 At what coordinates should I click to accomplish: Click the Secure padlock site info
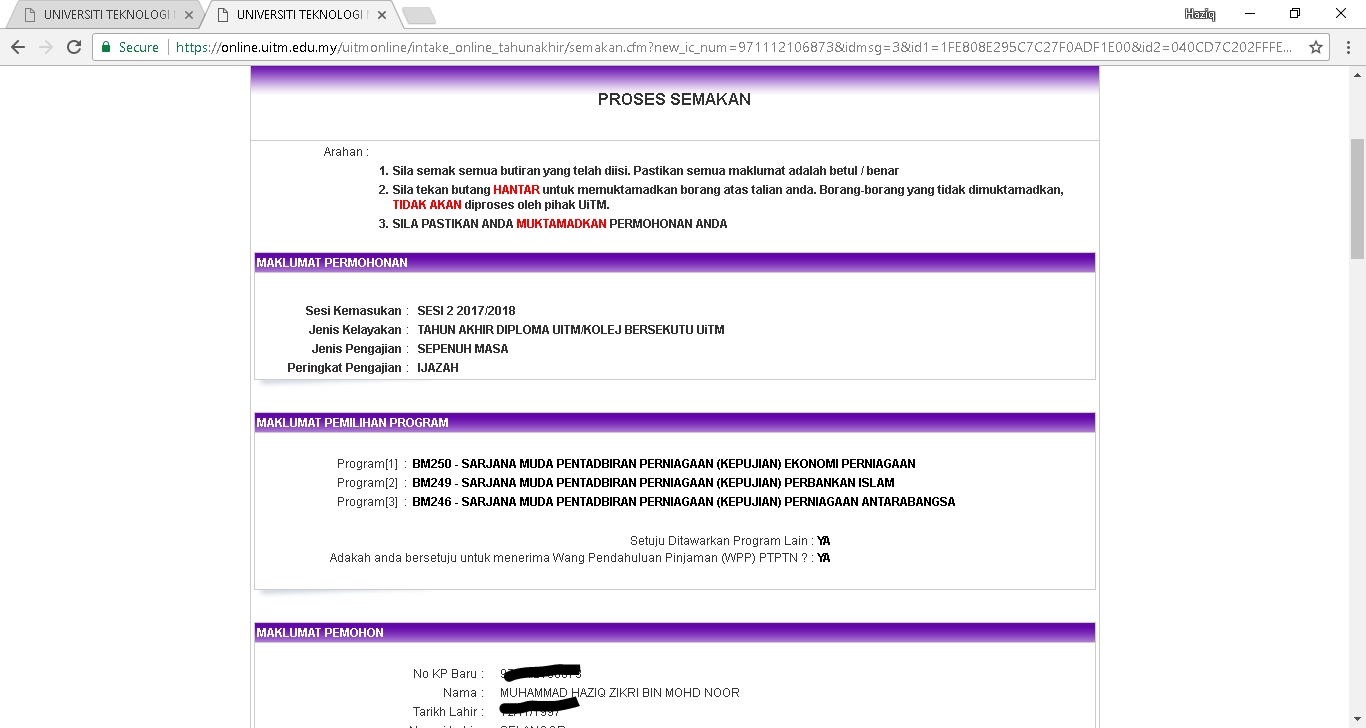(131, 47)
